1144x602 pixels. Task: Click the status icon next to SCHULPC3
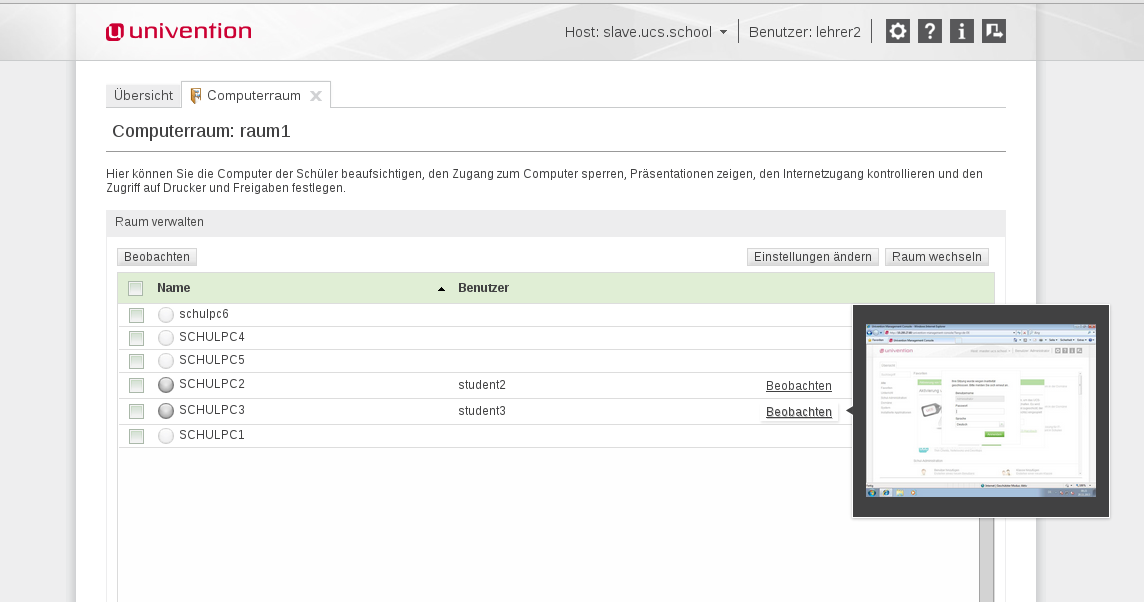[166, 411]
